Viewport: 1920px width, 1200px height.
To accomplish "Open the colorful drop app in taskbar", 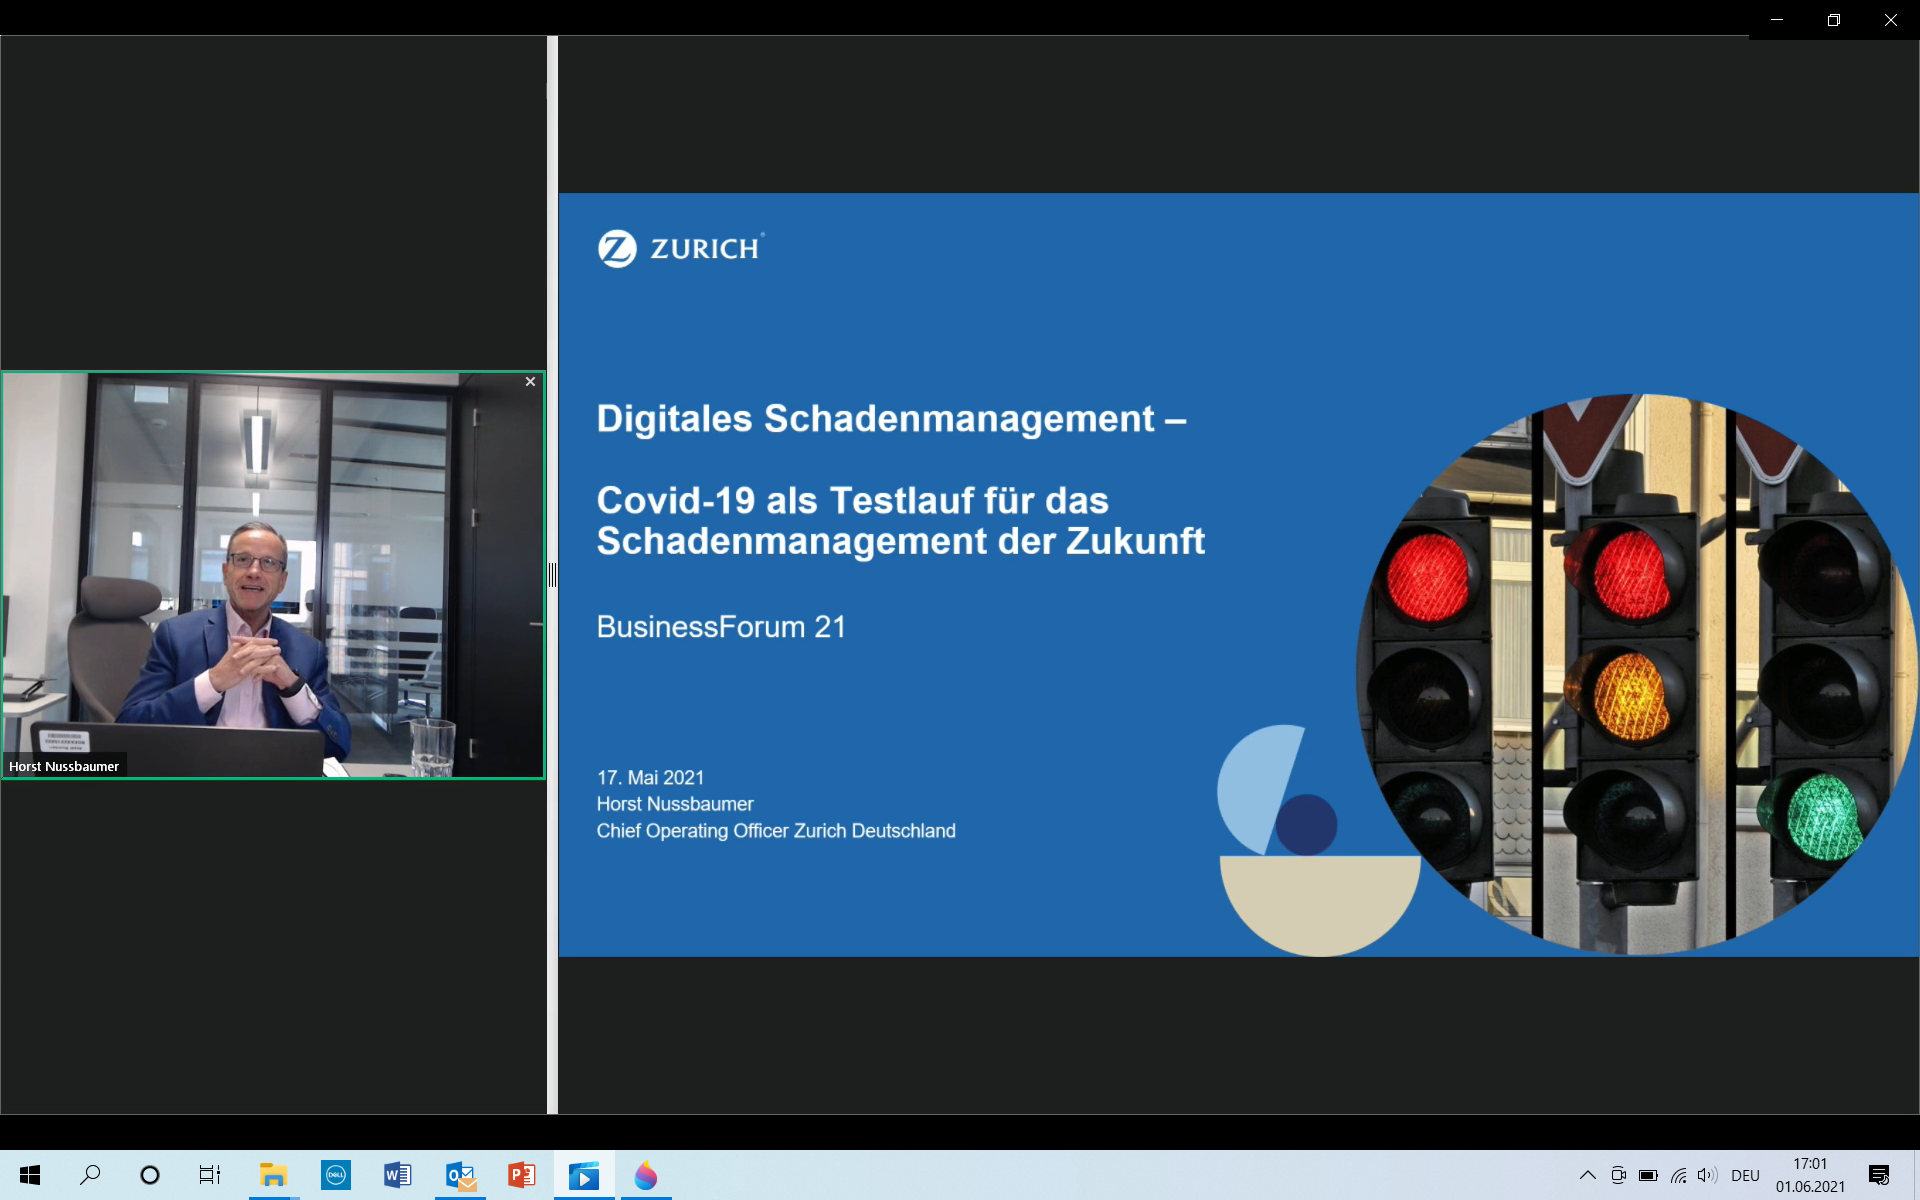I will tap(646, 1175).
